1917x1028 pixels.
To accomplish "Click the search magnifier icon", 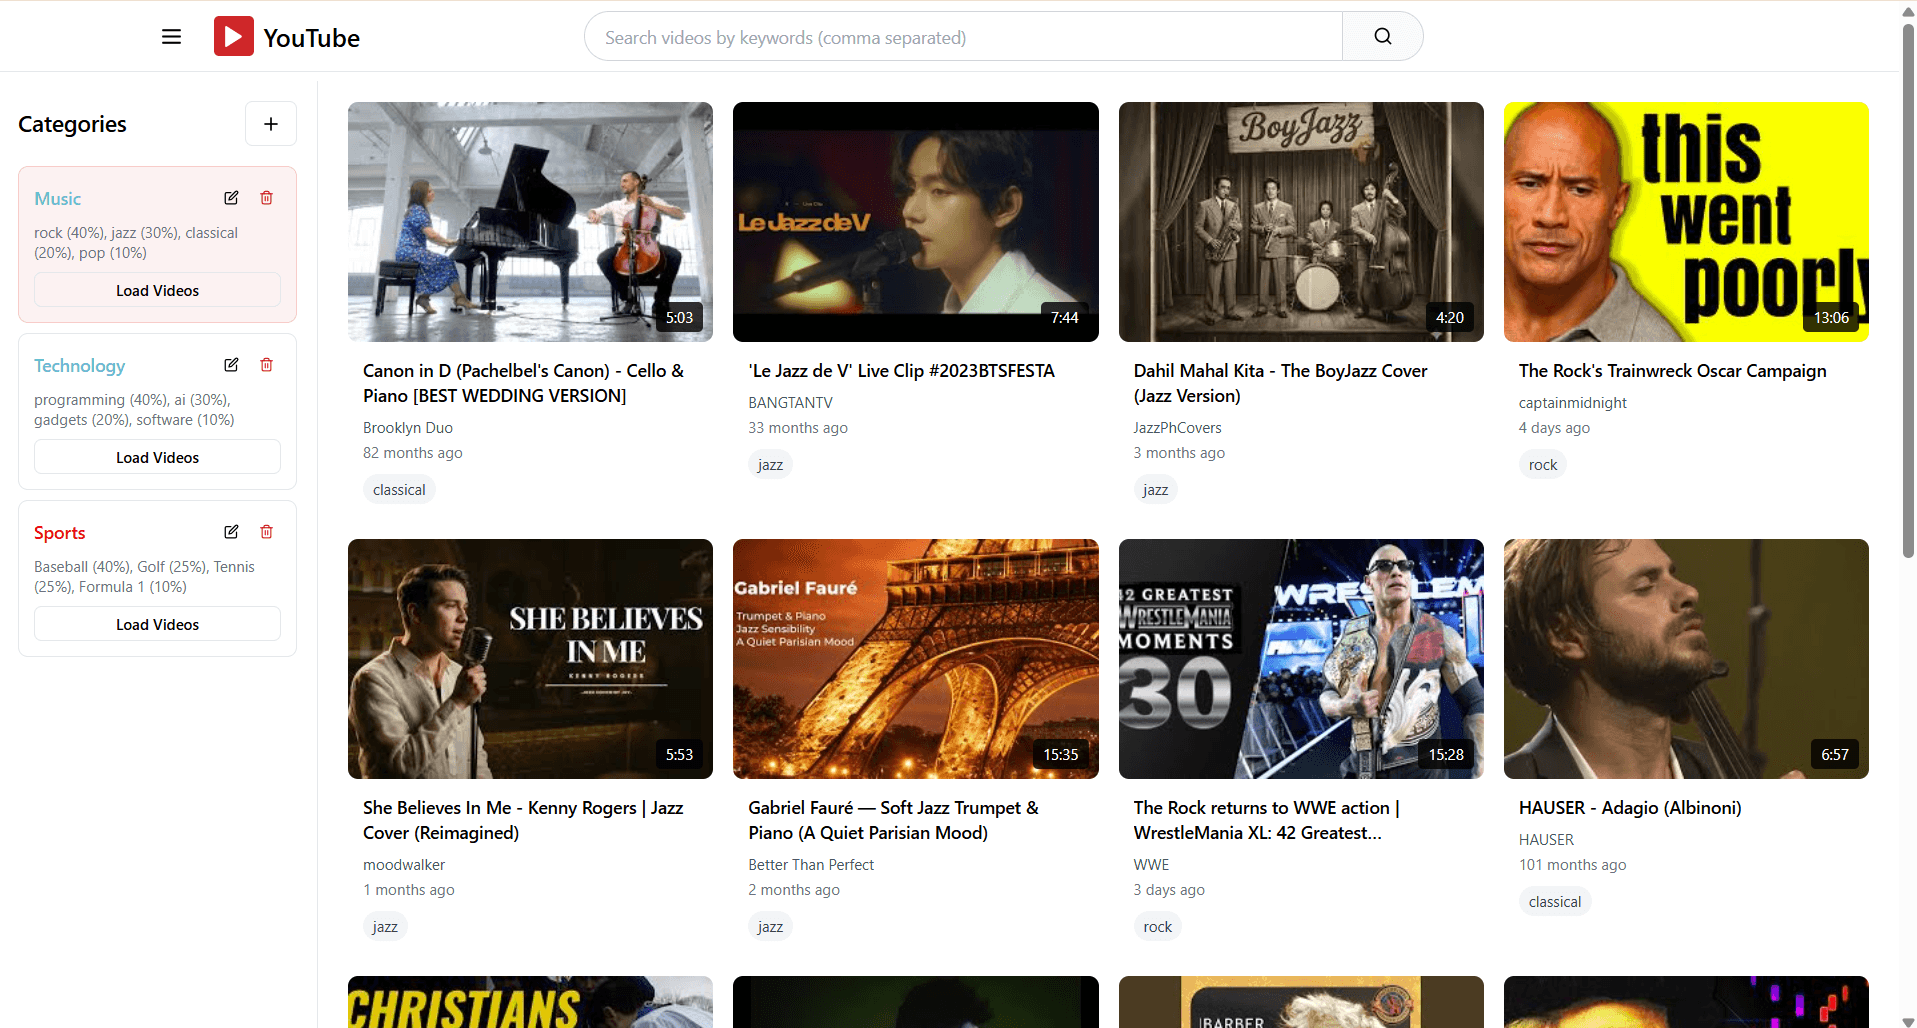I will [x=1381, y=35].
